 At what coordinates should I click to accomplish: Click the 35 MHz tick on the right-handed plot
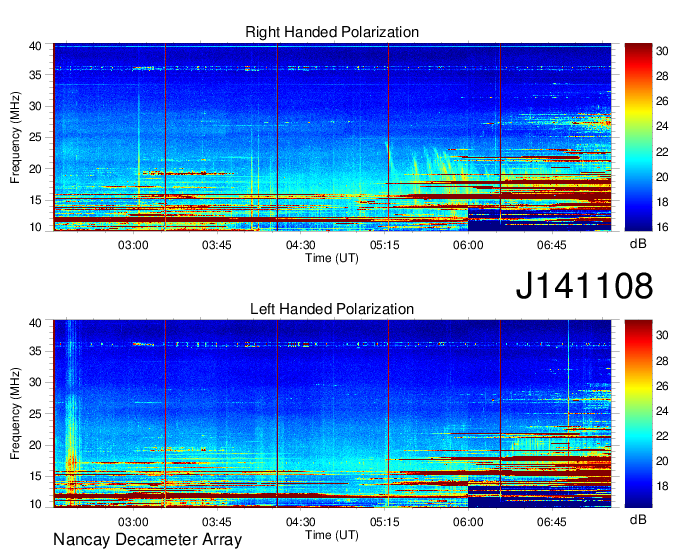(x=35, y=75)
